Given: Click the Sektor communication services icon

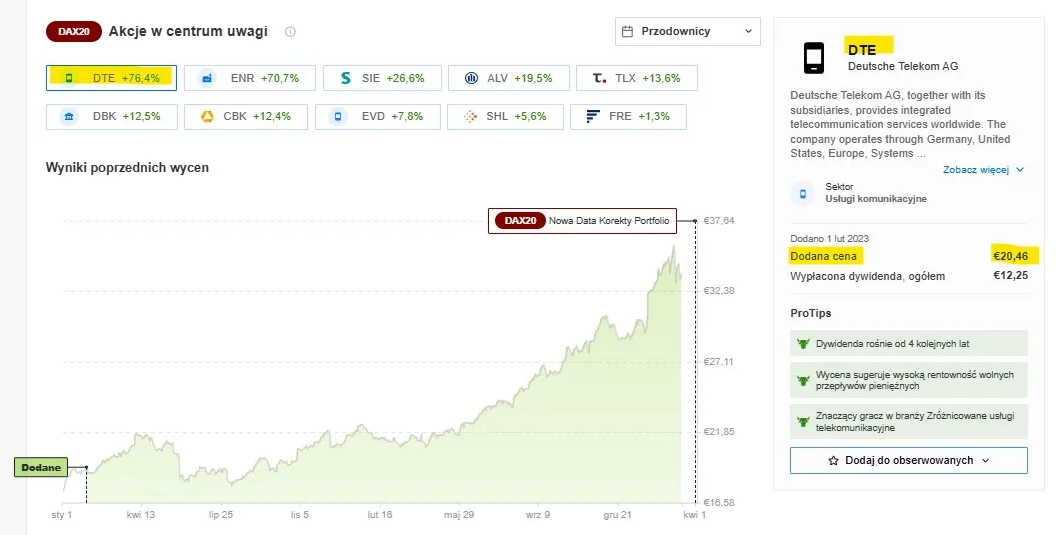Looking at the screenshot, I should click(803, 194).
